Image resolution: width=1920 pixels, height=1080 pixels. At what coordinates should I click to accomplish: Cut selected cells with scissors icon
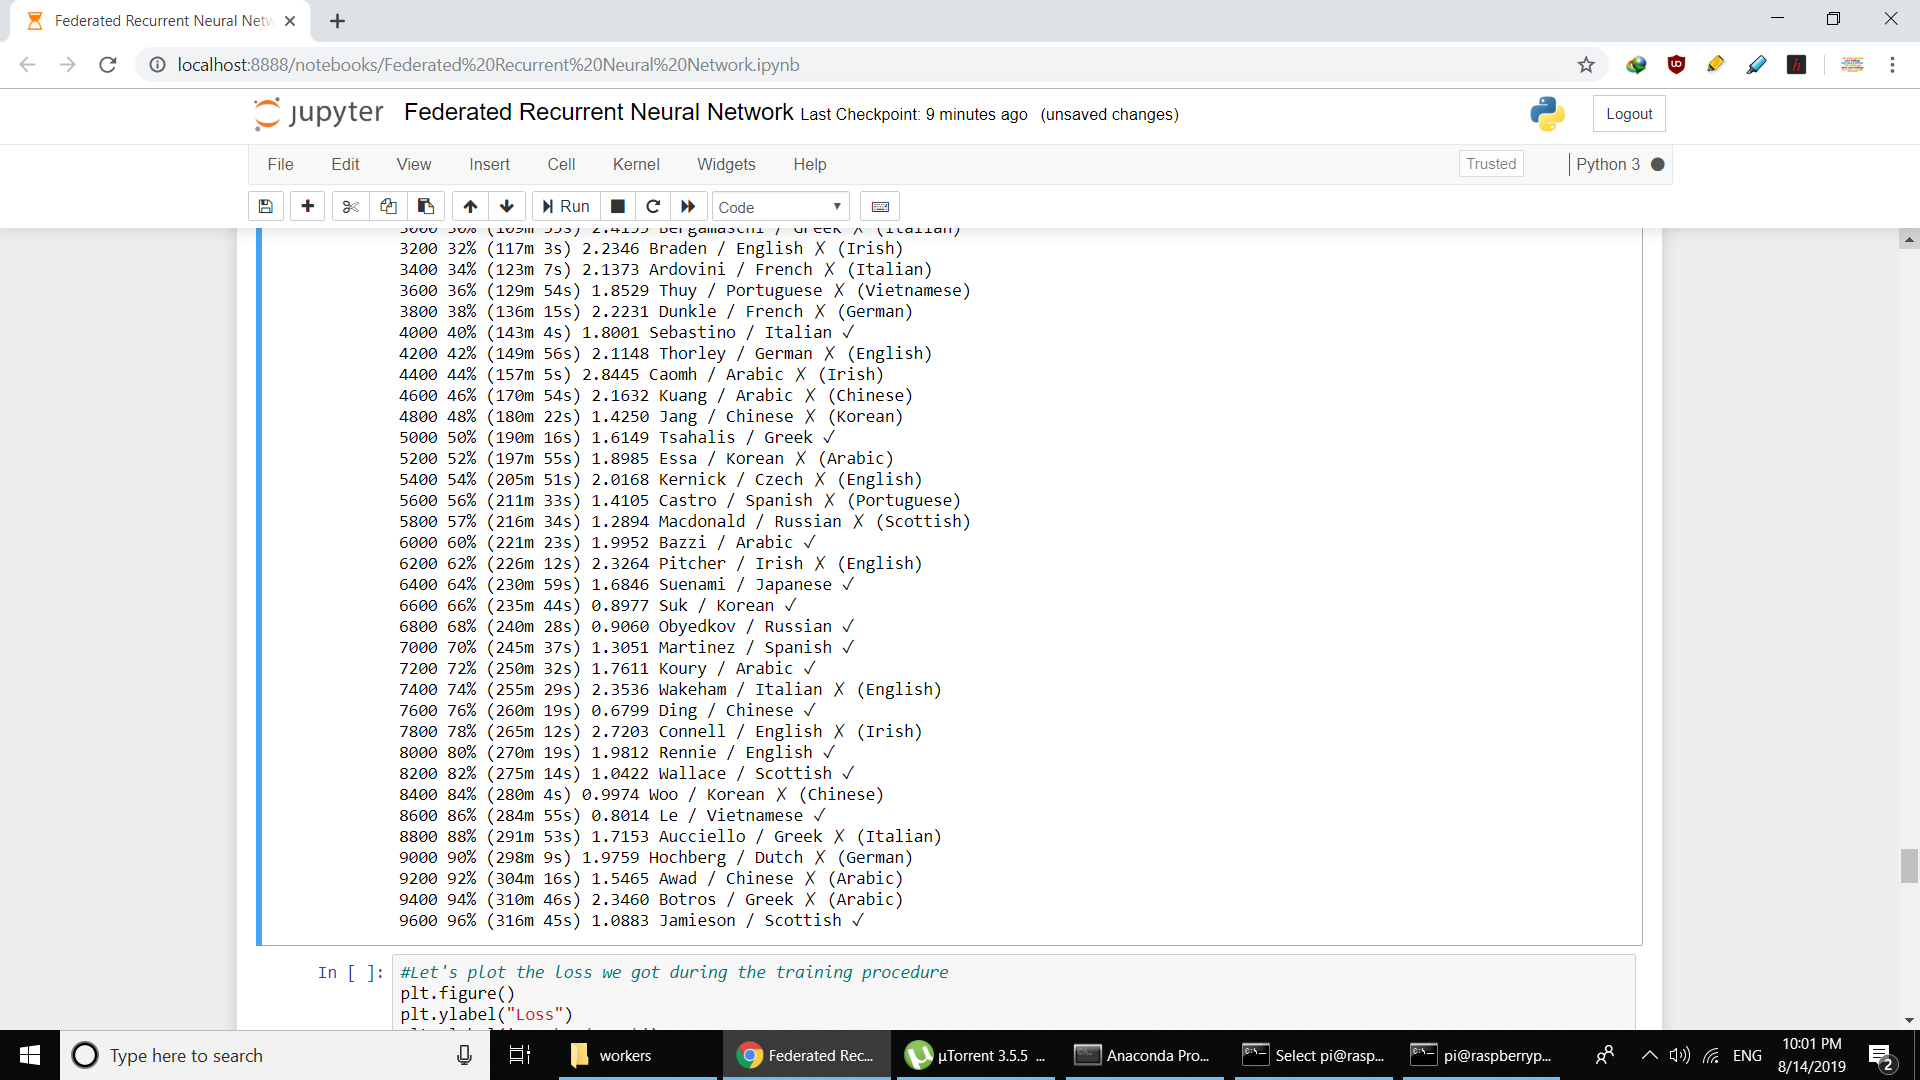tap(350, 207)
